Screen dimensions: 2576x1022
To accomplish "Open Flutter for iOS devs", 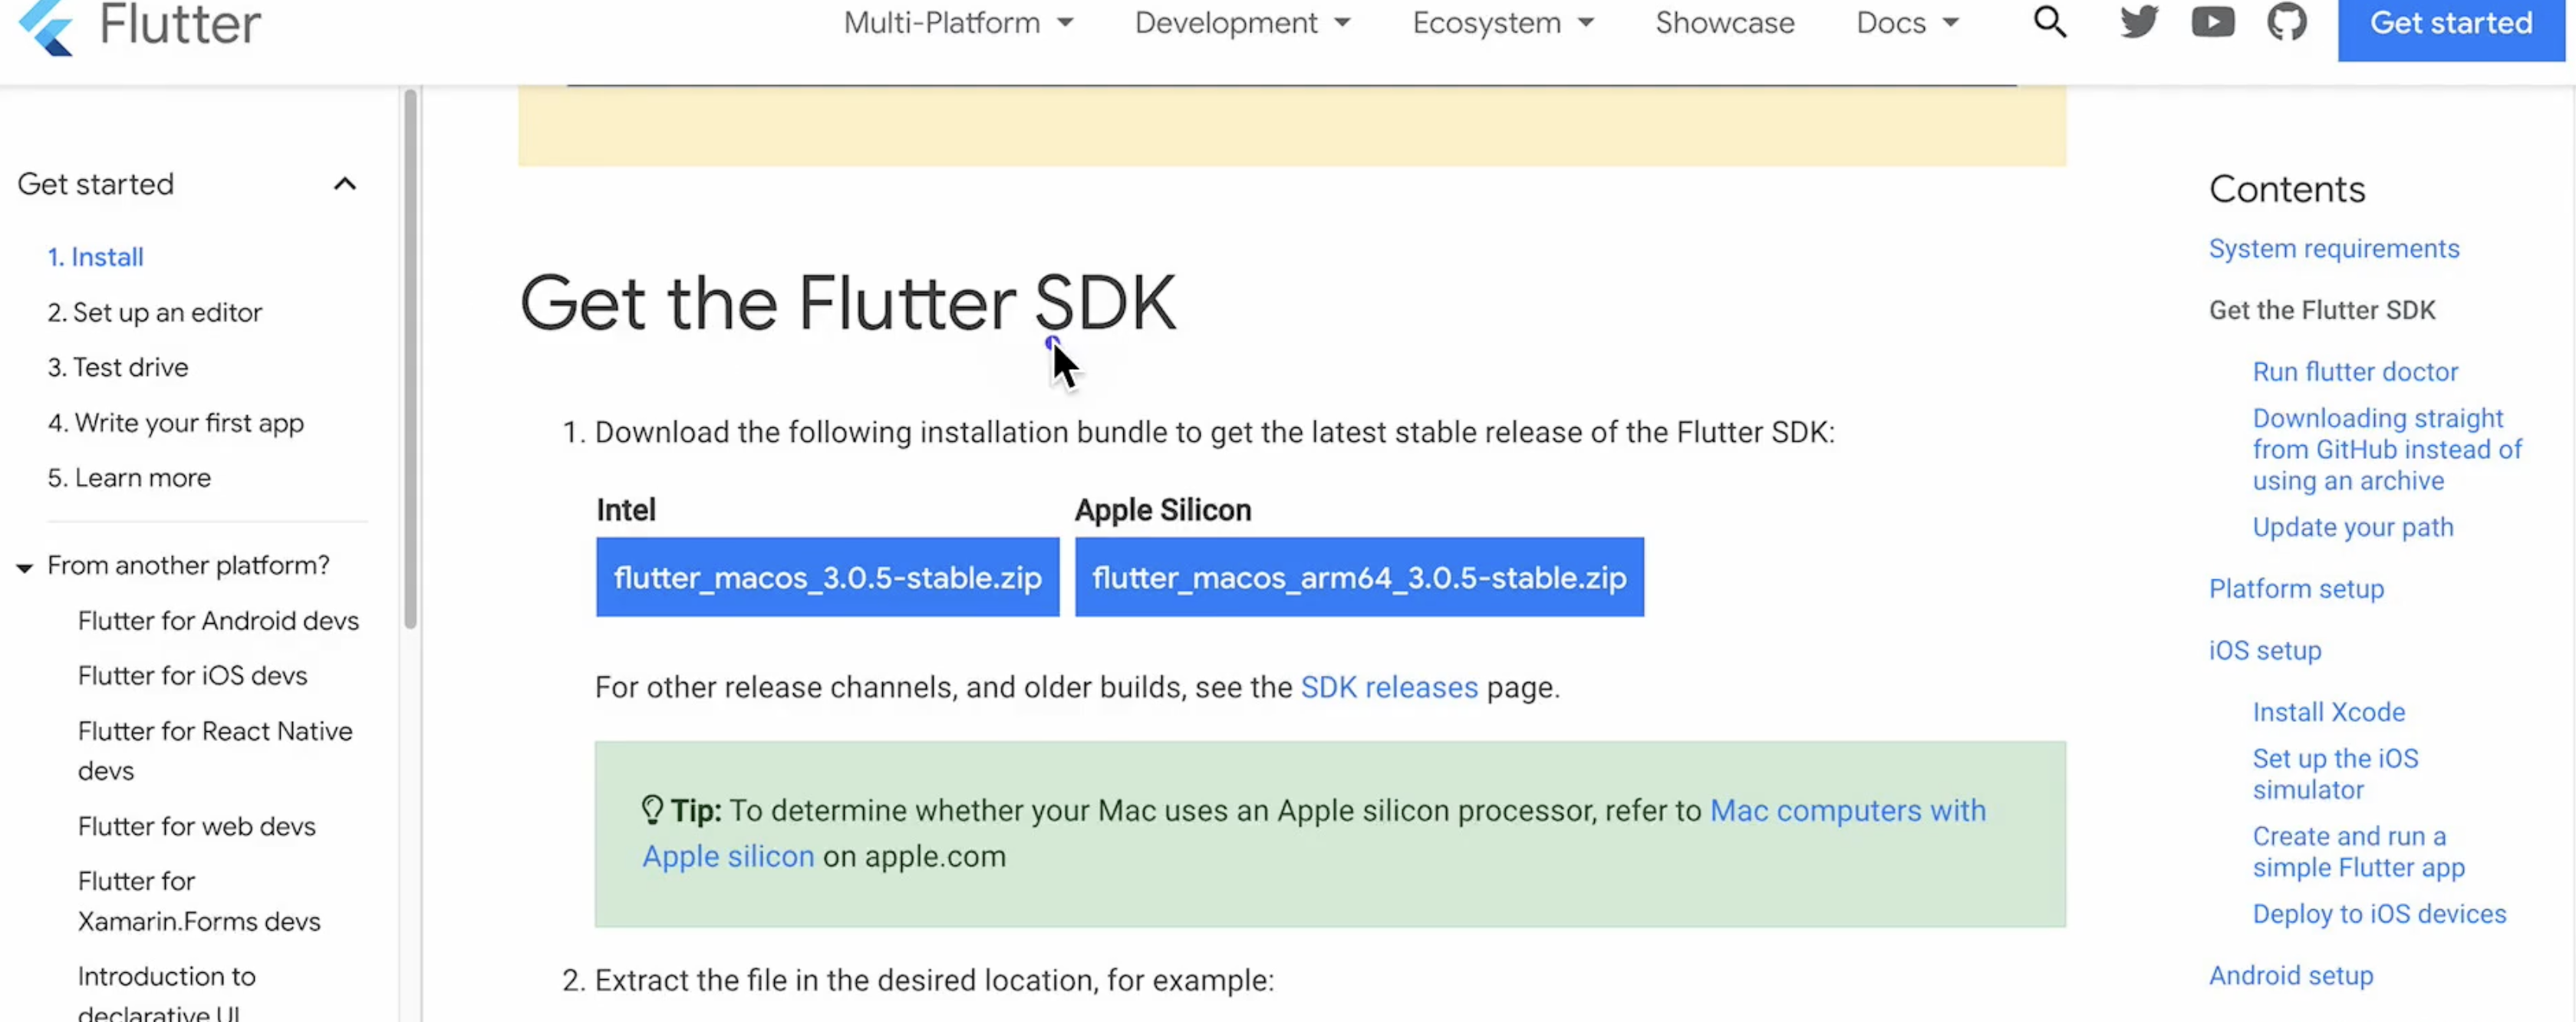I will pyautogui.click(x=192, y=676).
